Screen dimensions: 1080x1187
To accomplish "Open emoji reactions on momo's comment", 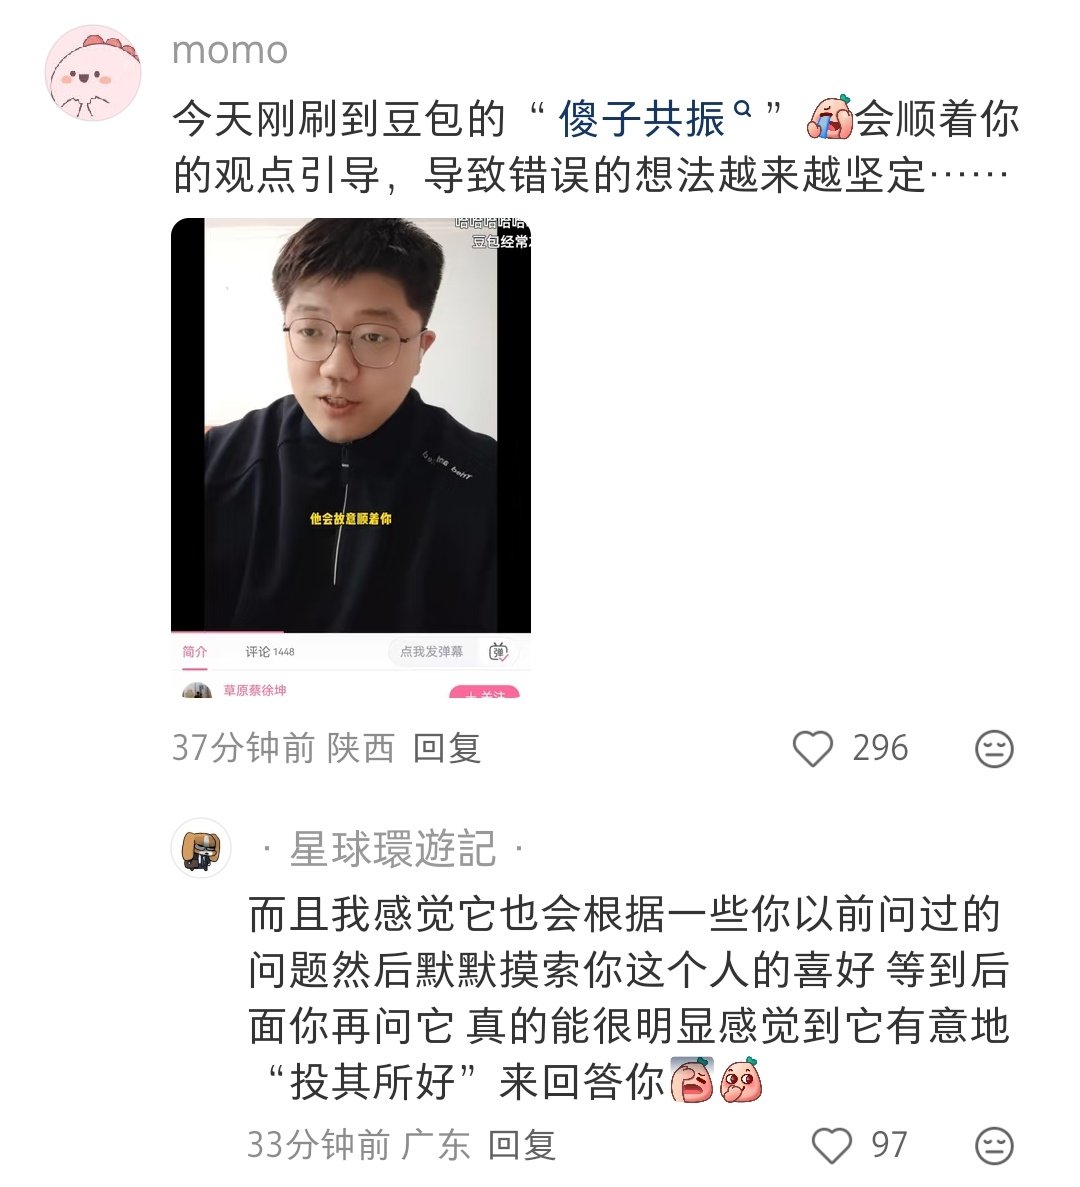I will point(994,749).
